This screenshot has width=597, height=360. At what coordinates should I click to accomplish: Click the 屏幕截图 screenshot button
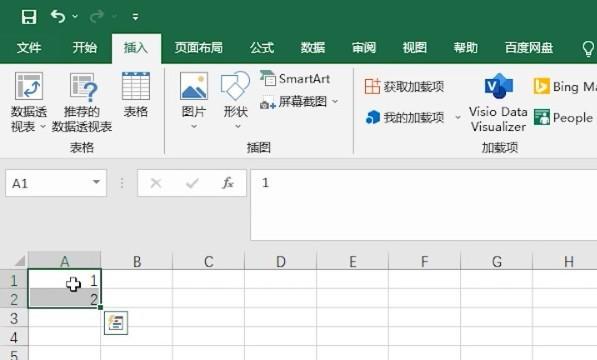[x=294, y=102]
